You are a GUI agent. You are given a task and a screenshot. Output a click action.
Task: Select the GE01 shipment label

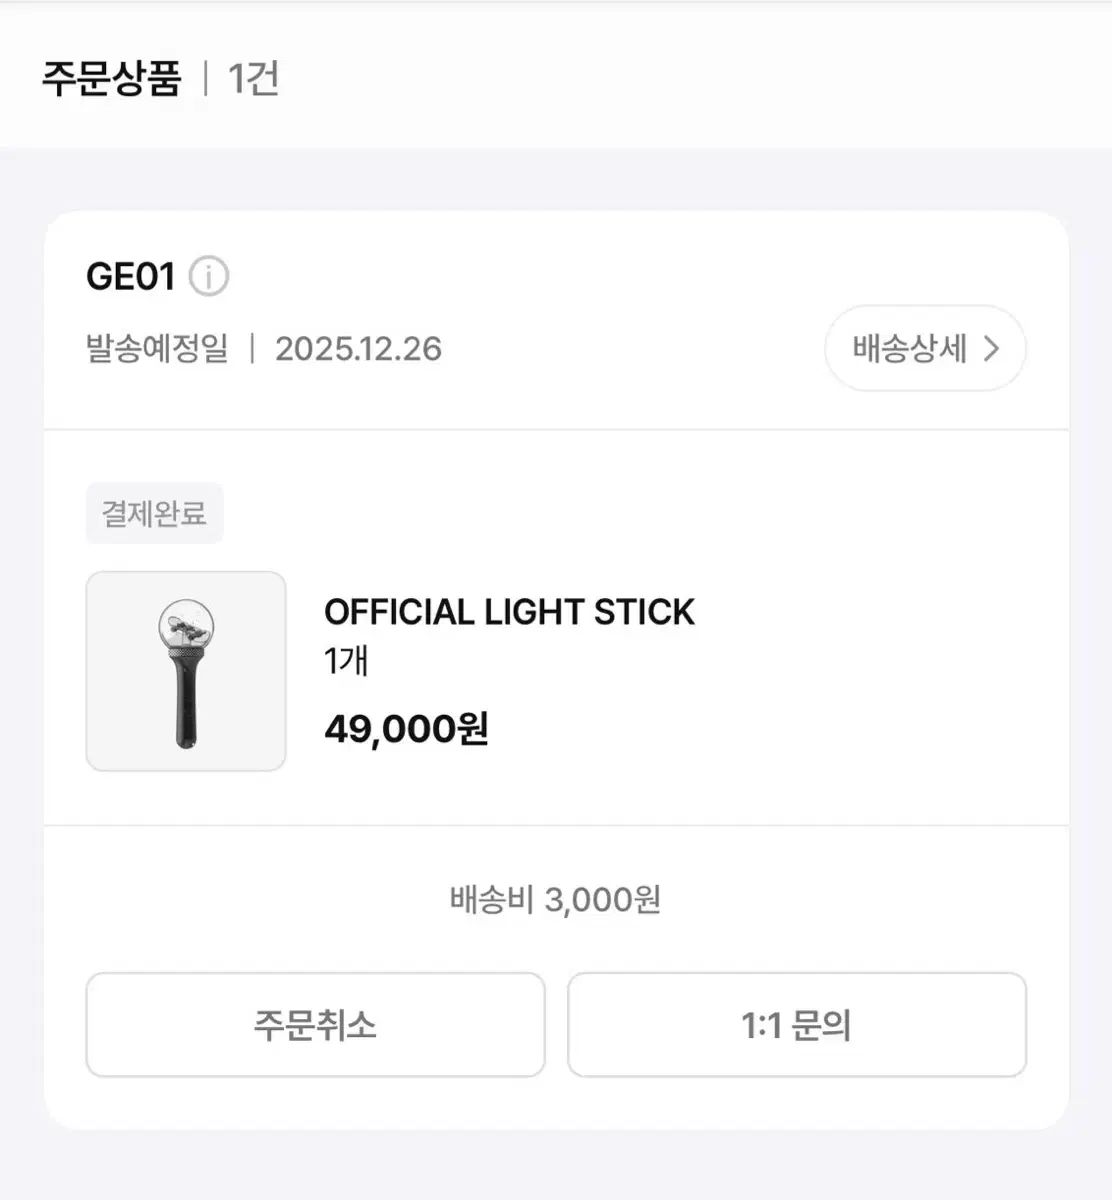click(x=131, y=276)
